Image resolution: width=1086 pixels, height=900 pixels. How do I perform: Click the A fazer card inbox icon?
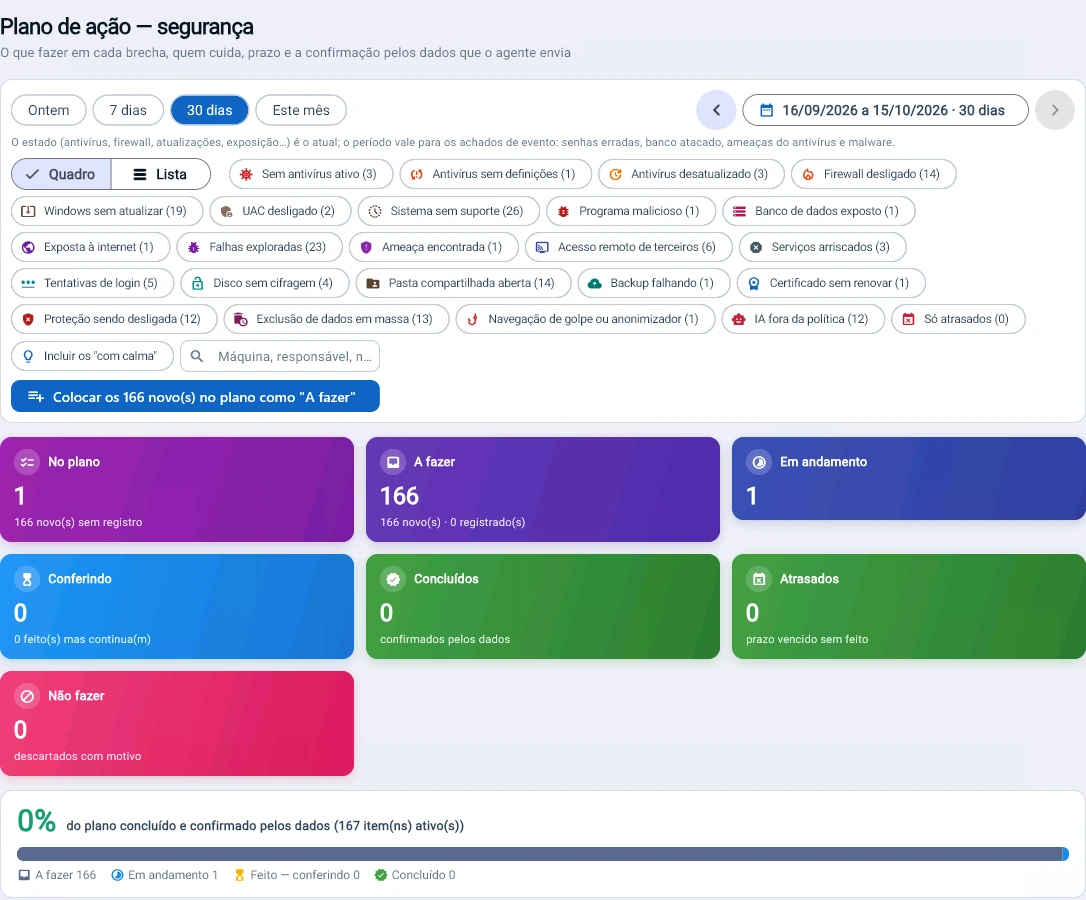(x=393, y=462)
